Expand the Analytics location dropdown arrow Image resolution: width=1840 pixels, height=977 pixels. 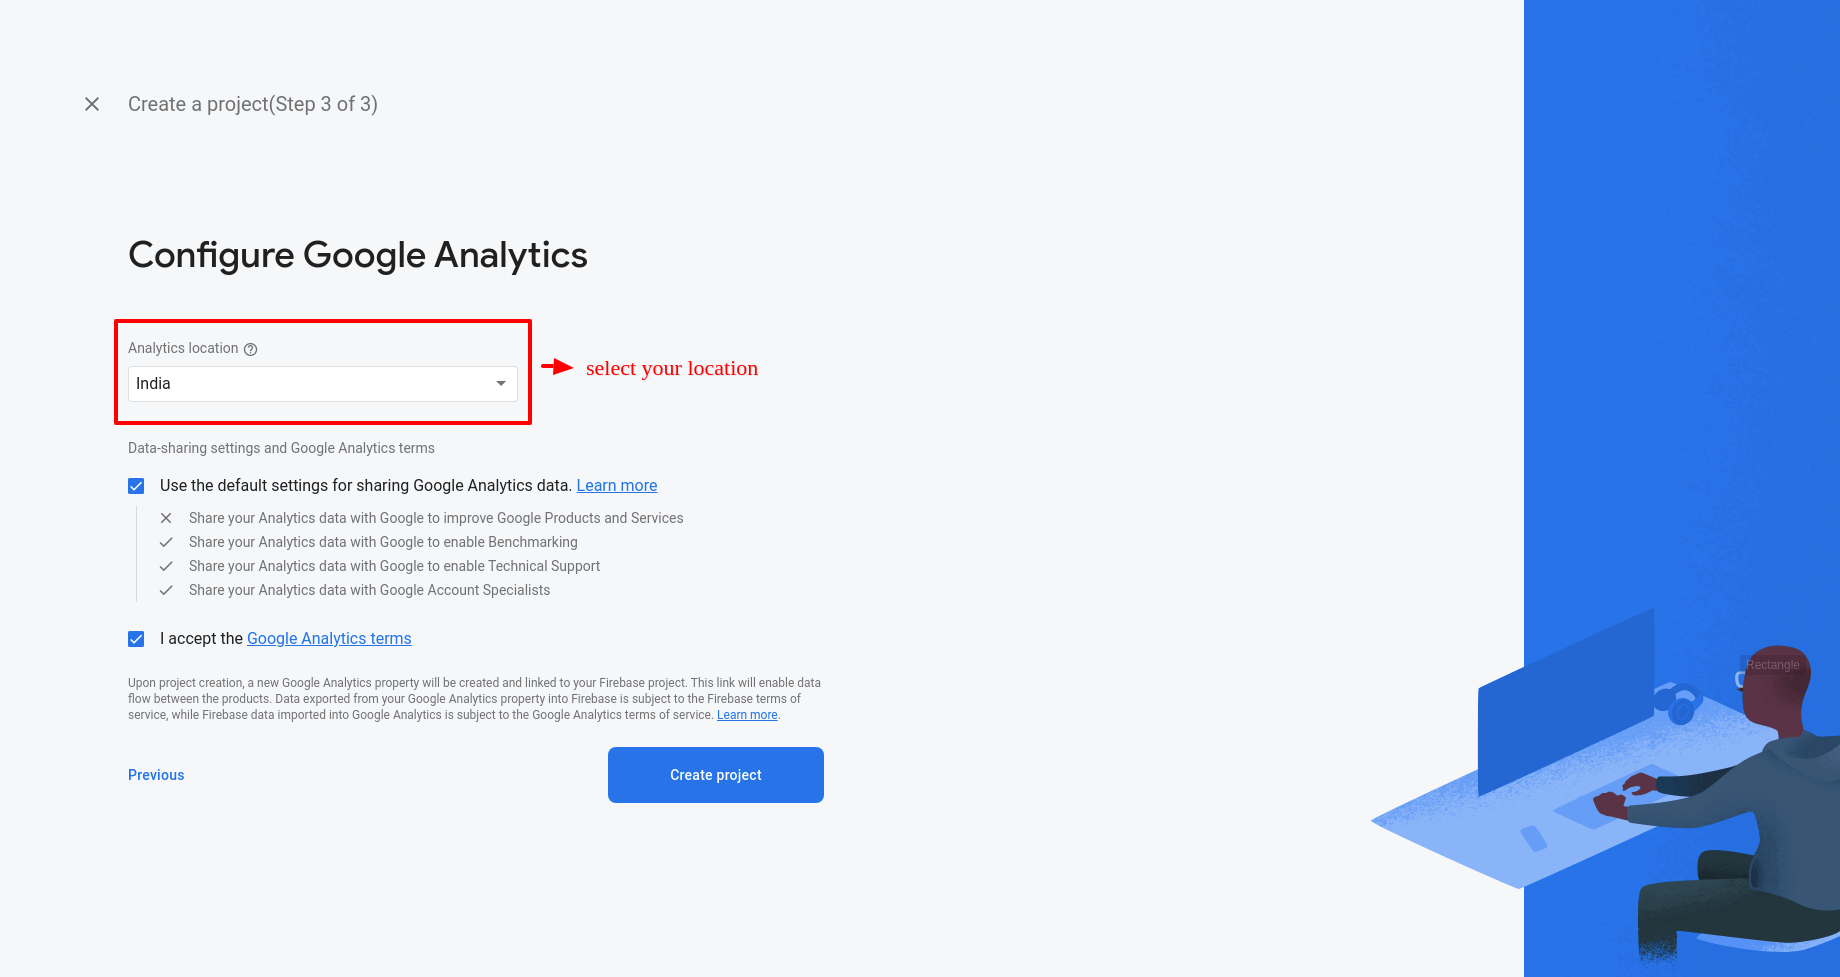coord(501,384)
